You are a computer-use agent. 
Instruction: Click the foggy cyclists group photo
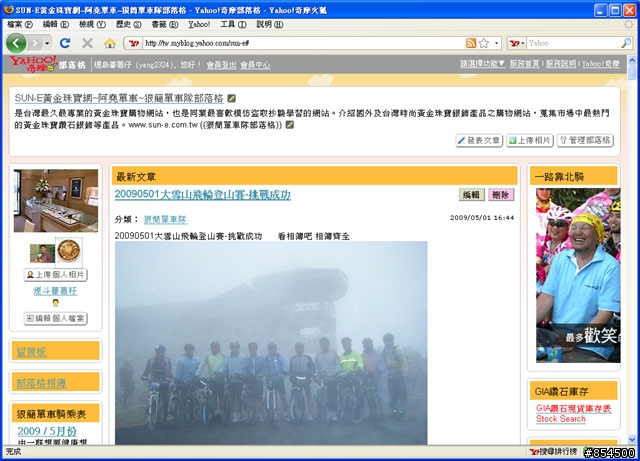271,343
